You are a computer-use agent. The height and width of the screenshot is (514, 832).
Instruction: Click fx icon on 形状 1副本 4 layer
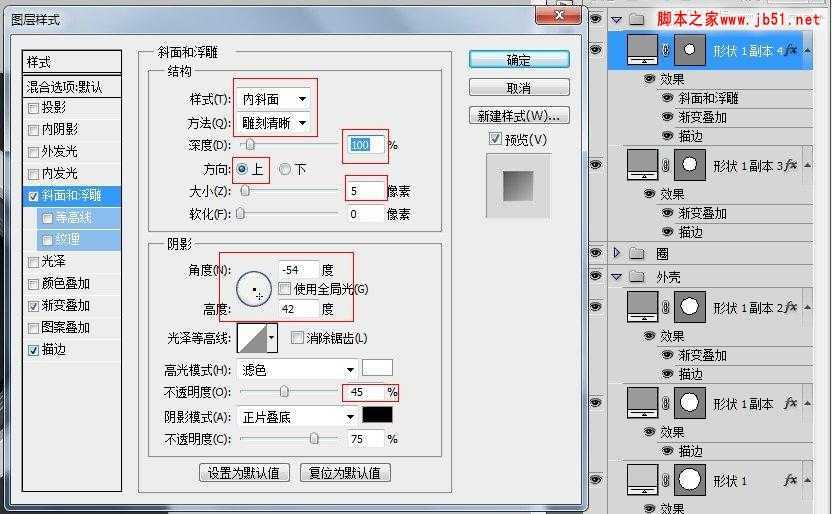[x=790, y=50]
